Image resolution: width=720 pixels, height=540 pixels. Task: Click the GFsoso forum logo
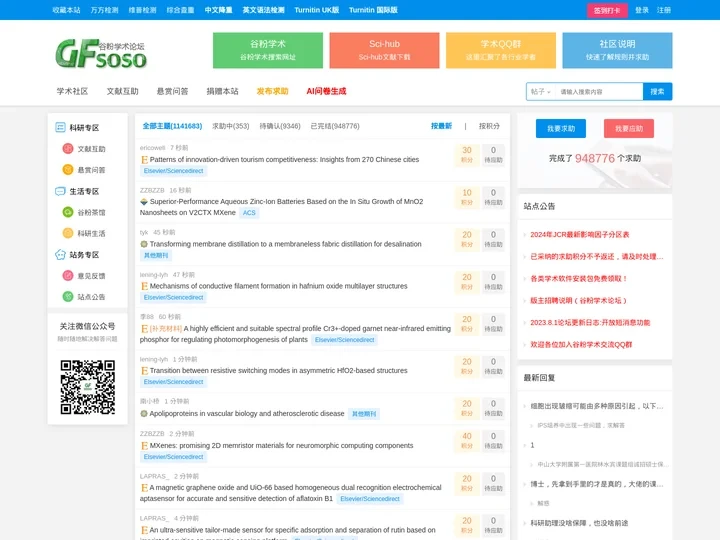coord(101,53)
